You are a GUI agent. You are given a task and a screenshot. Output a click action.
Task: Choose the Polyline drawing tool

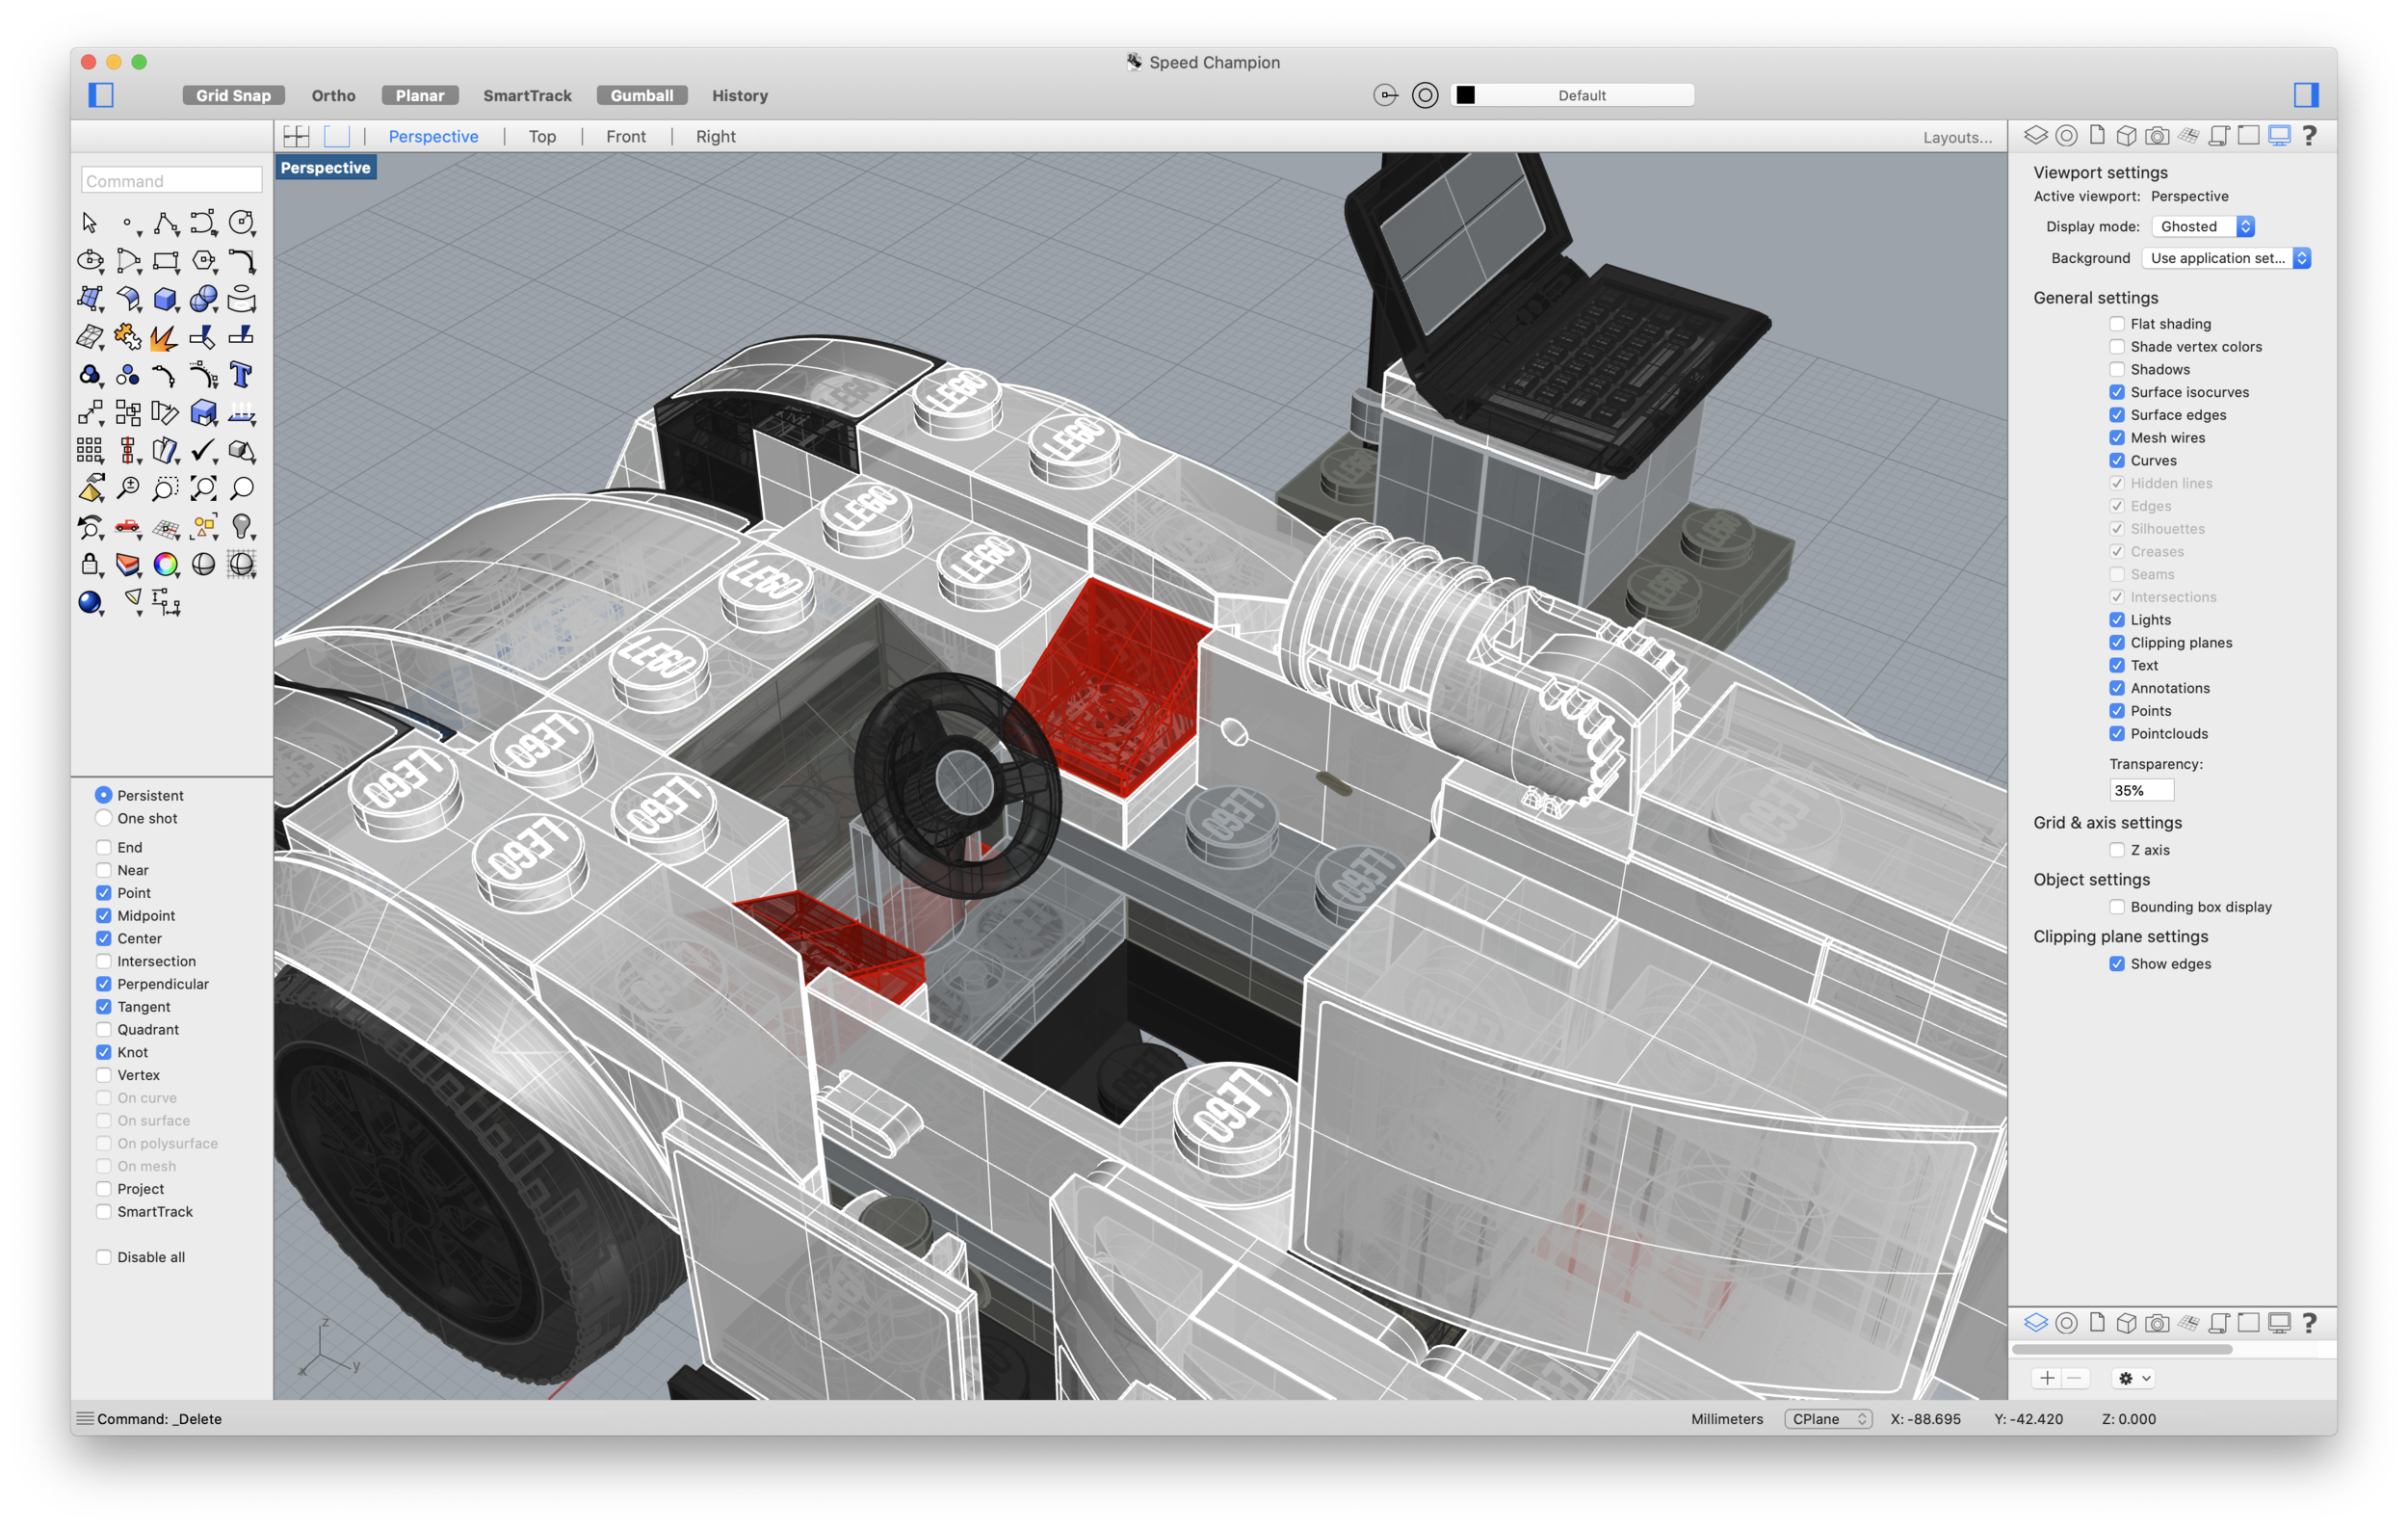(x=166, y=222)
